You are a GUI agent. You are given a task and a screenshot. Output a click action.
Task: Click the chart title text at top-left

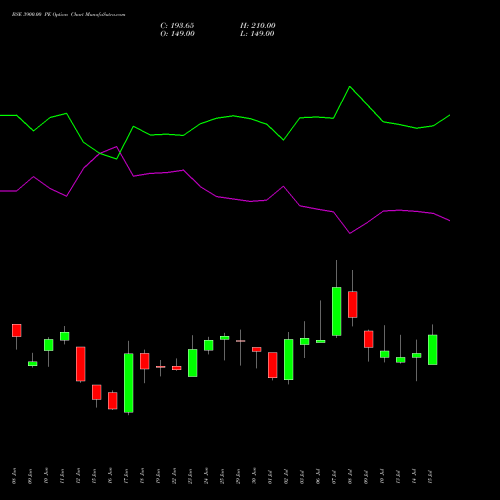click(x=69, y=15)
